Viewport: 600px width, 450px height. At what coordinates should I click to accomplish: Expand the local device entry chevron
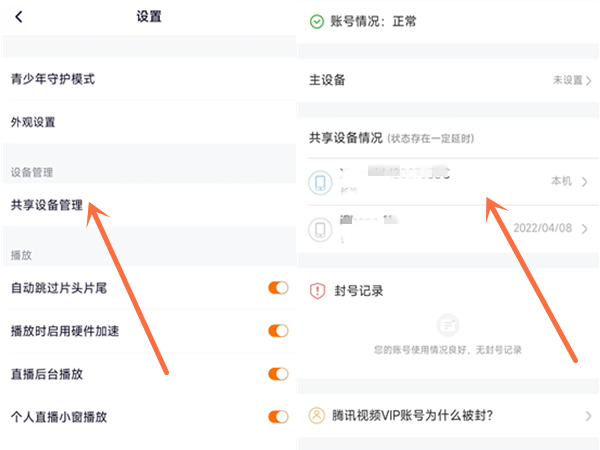[x=584, y=181]
